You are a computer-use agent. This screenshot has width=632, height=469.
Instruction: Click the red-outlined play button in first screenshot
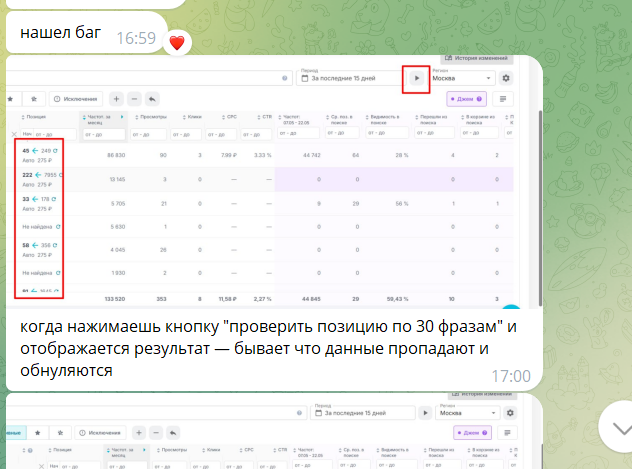(416, 78)
